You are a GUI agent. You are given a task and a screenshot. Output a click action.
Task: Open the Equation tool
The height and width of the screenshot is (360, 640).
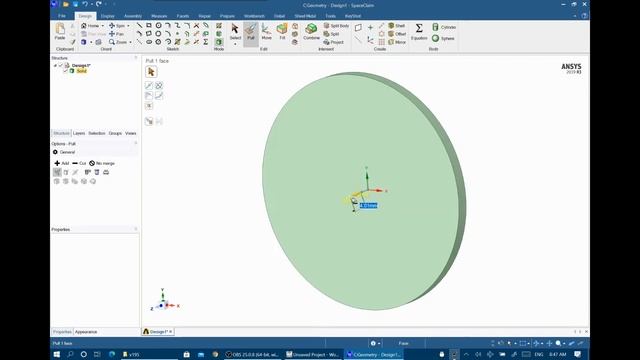(419, 32)
